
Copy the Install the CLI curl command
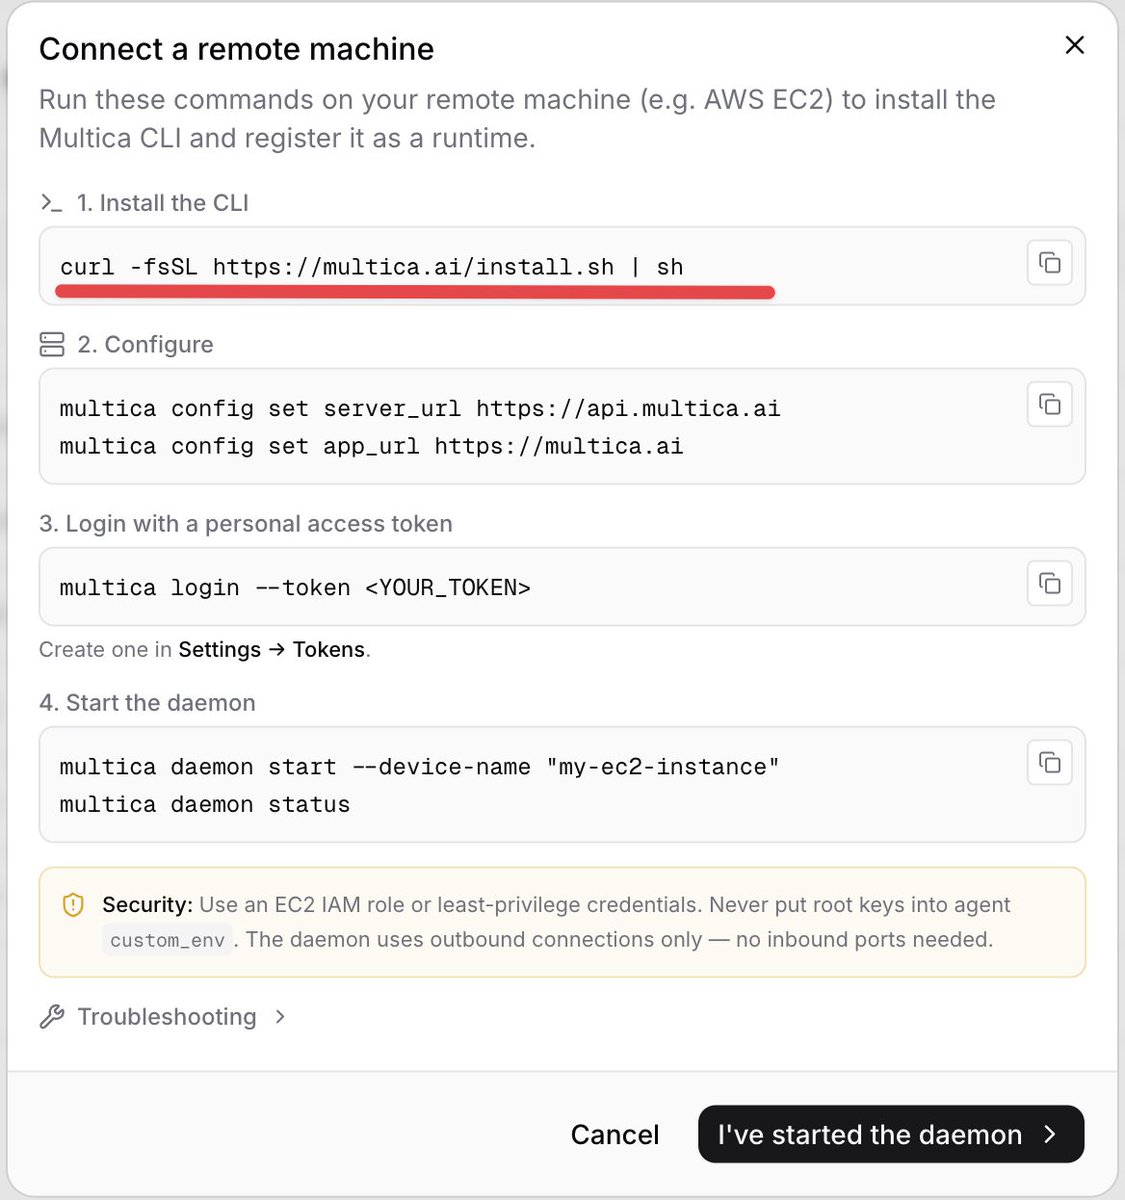(x=1049, y=263)
